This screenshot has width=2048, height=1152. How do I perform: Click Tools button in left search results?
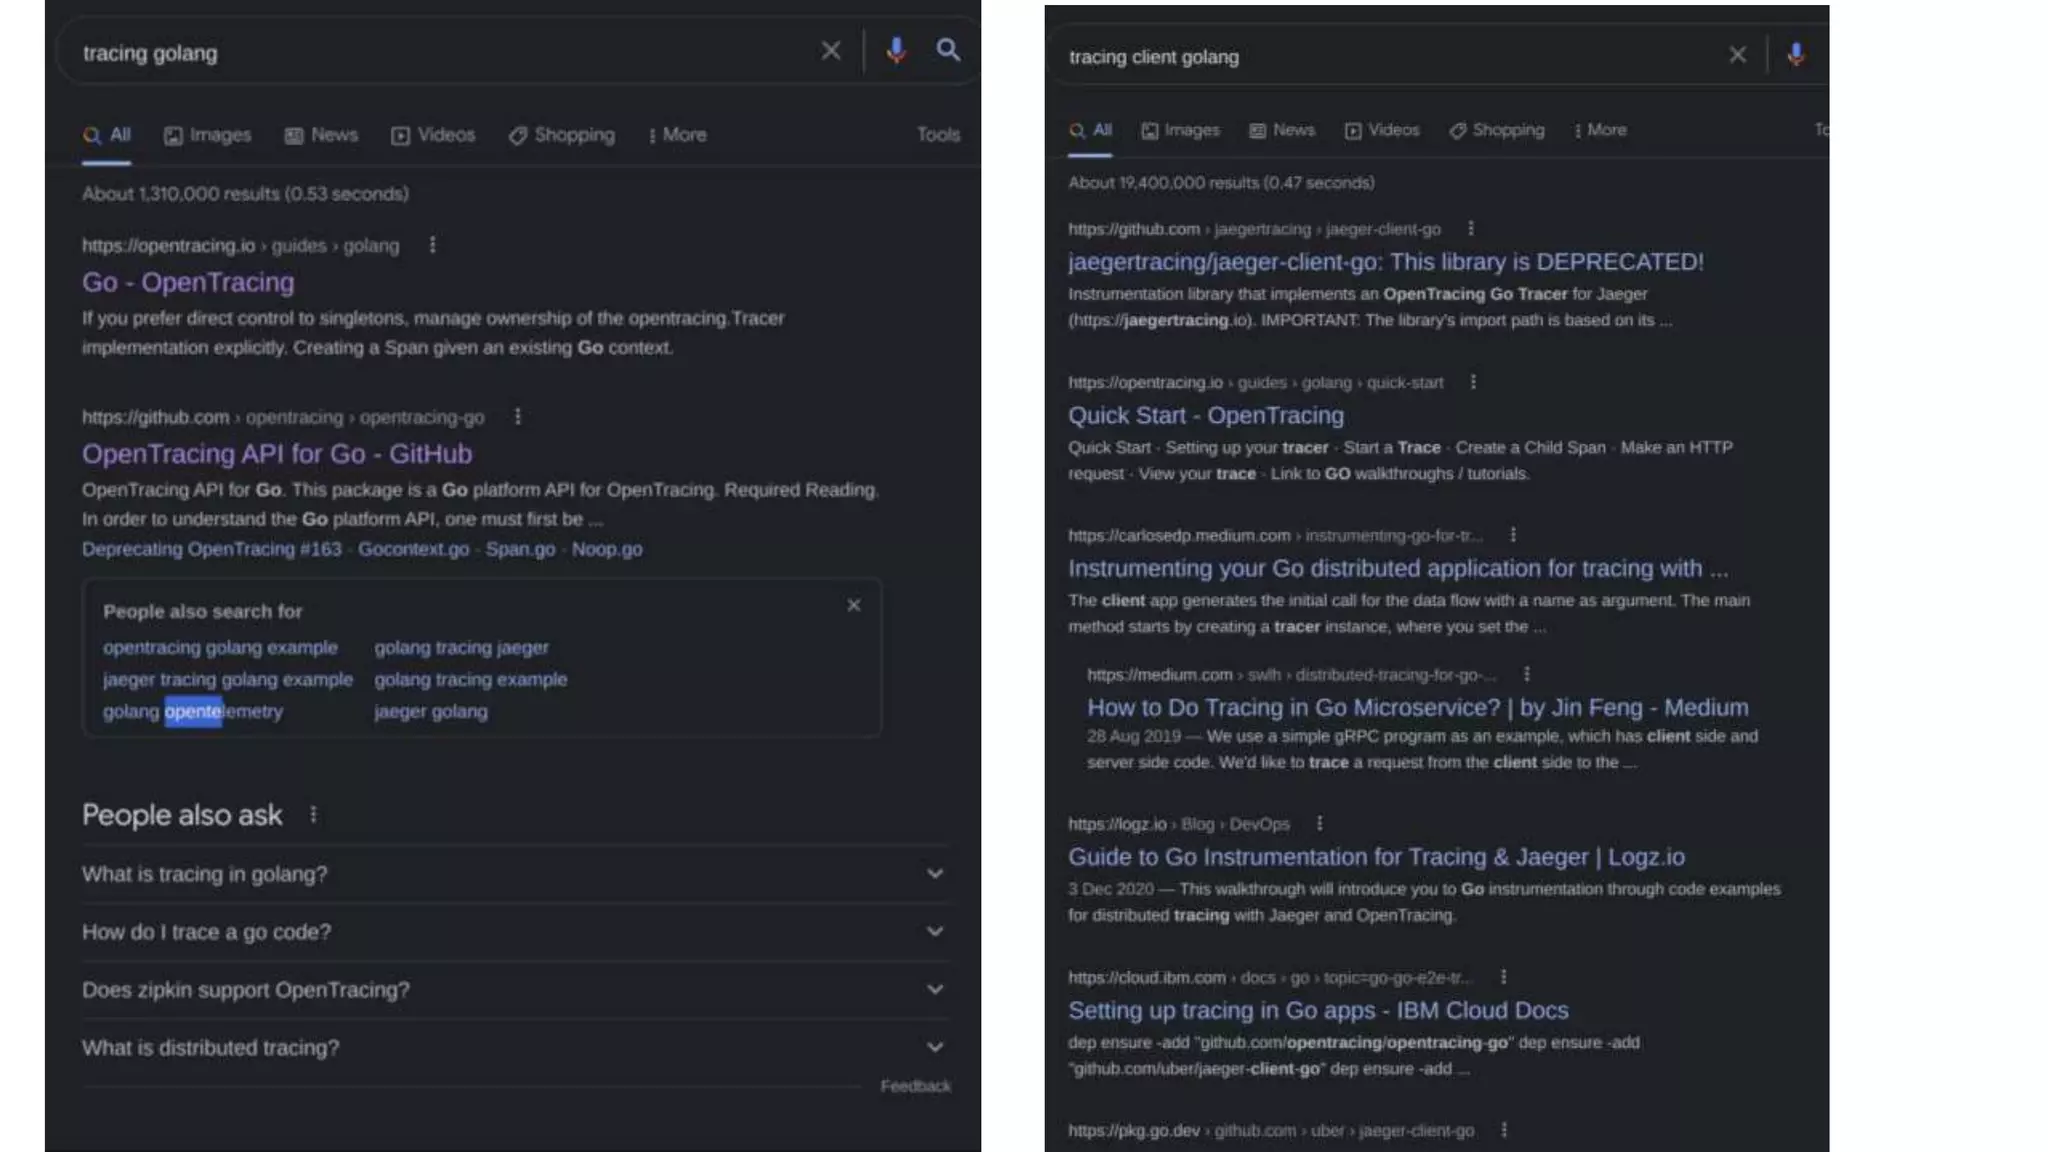(x=937, y=134)
